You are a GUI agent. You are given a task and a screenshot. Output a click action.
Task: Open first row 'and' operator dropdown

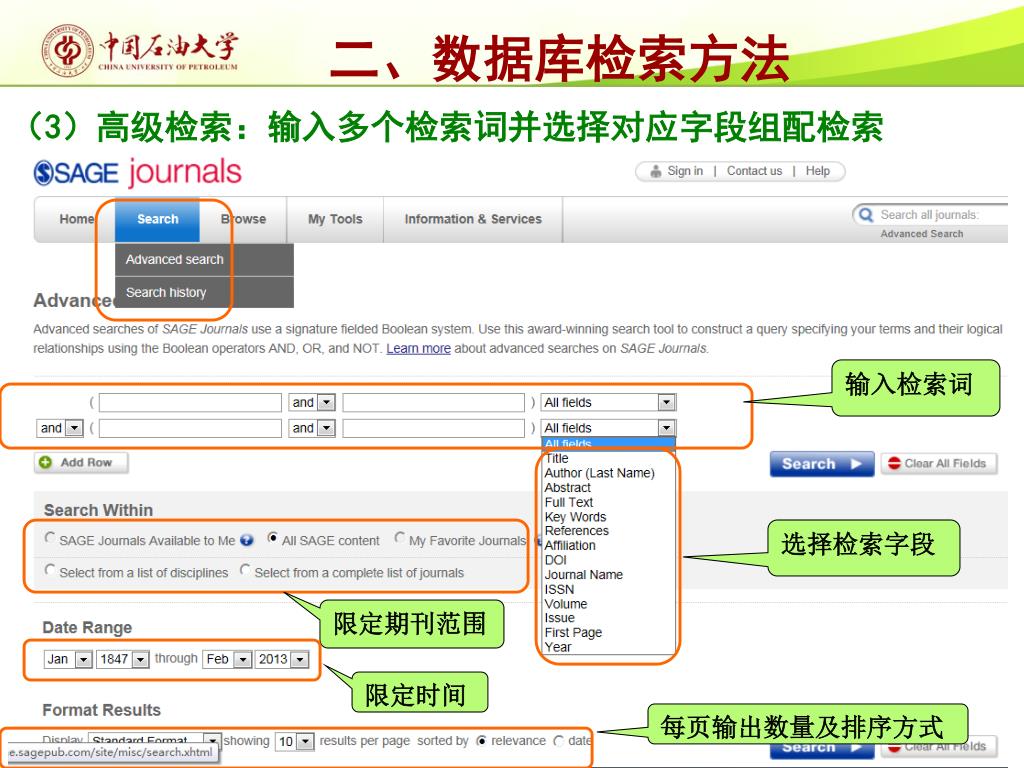[312, 402]
